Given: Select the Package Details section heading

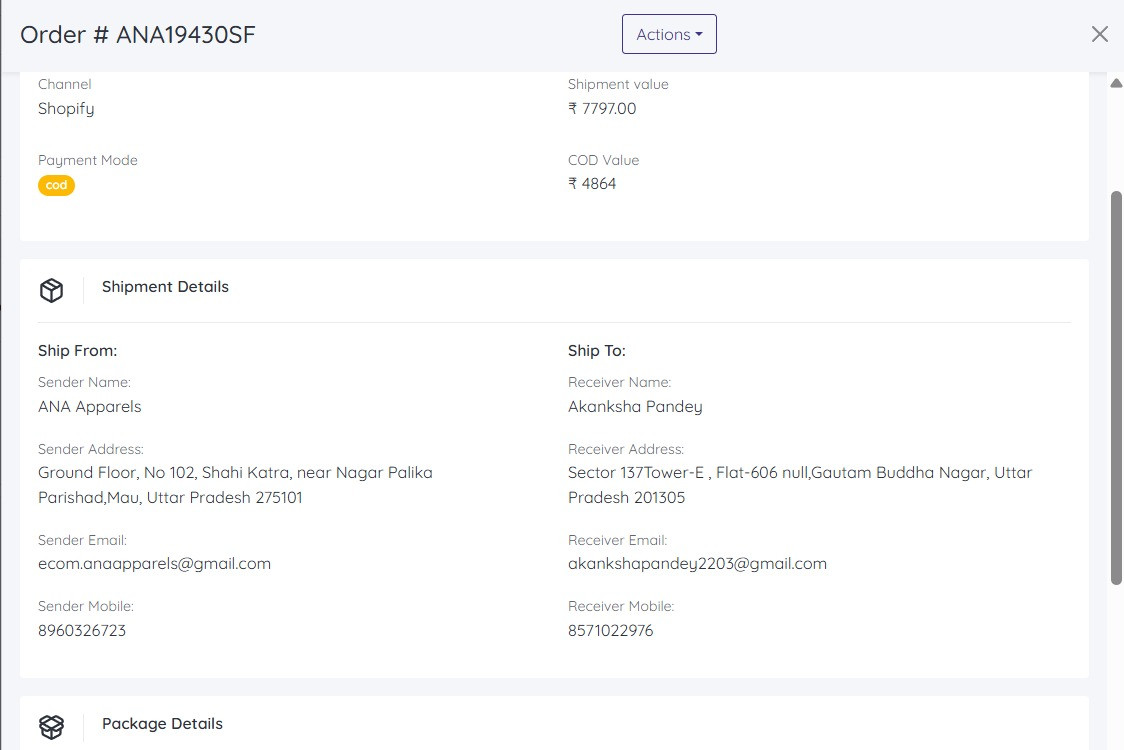Looking at the screenshot, I should (x=162, y=724).
